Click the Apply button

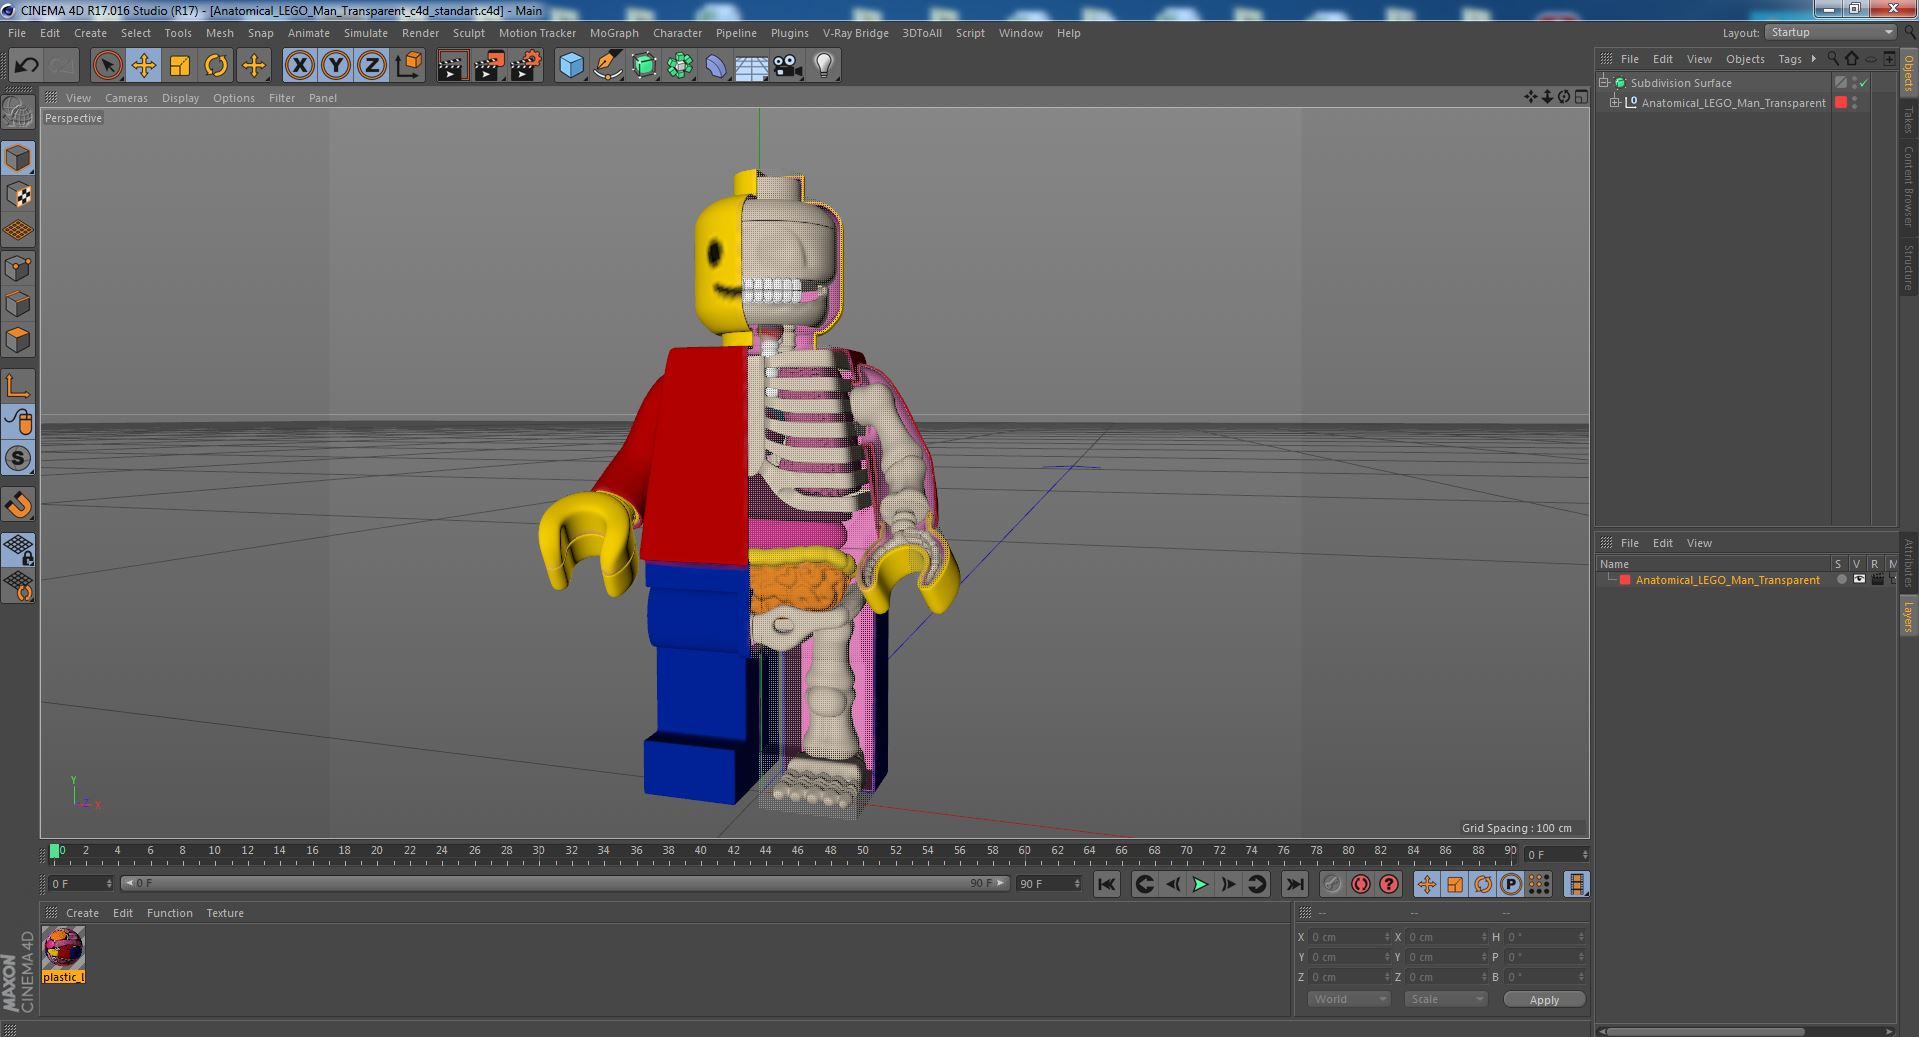coord(1544,1000)
